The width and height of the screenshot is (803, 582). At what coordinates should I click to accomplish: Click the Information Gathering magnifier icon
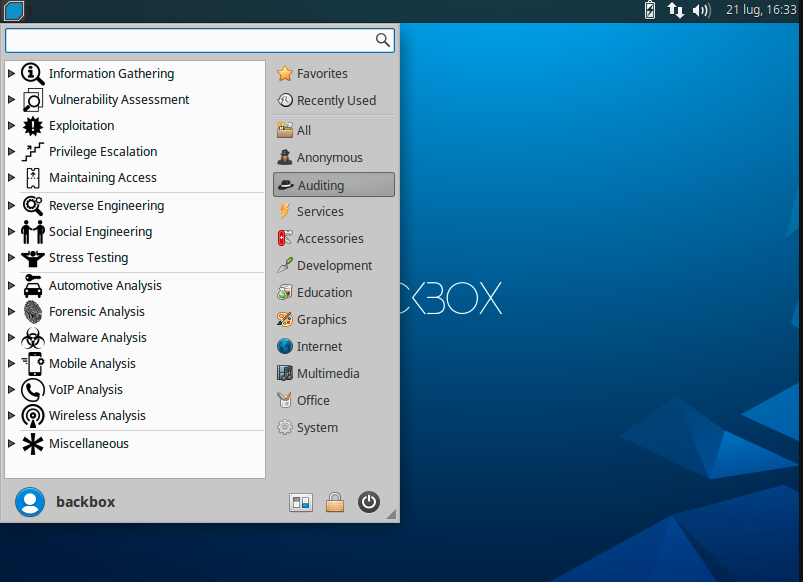(x=33, y=74)
